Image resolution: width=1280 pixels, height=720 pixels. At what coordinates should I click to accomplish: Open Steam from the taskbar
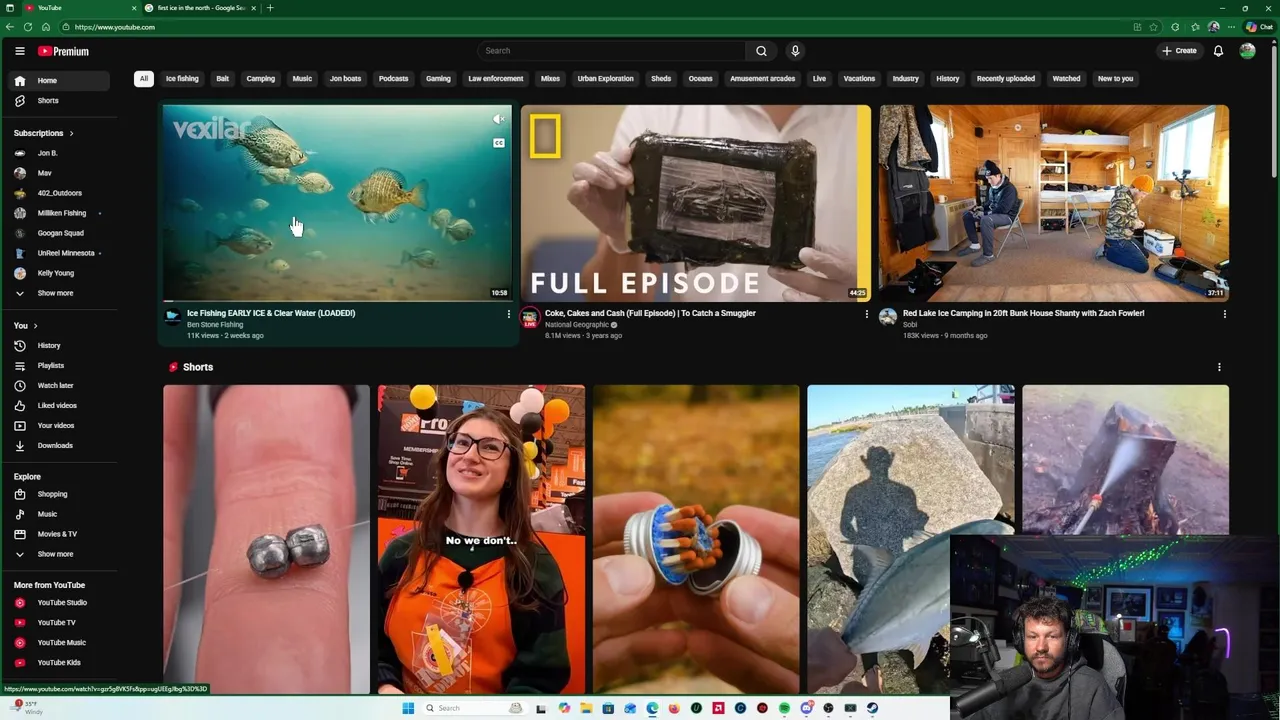872,708
